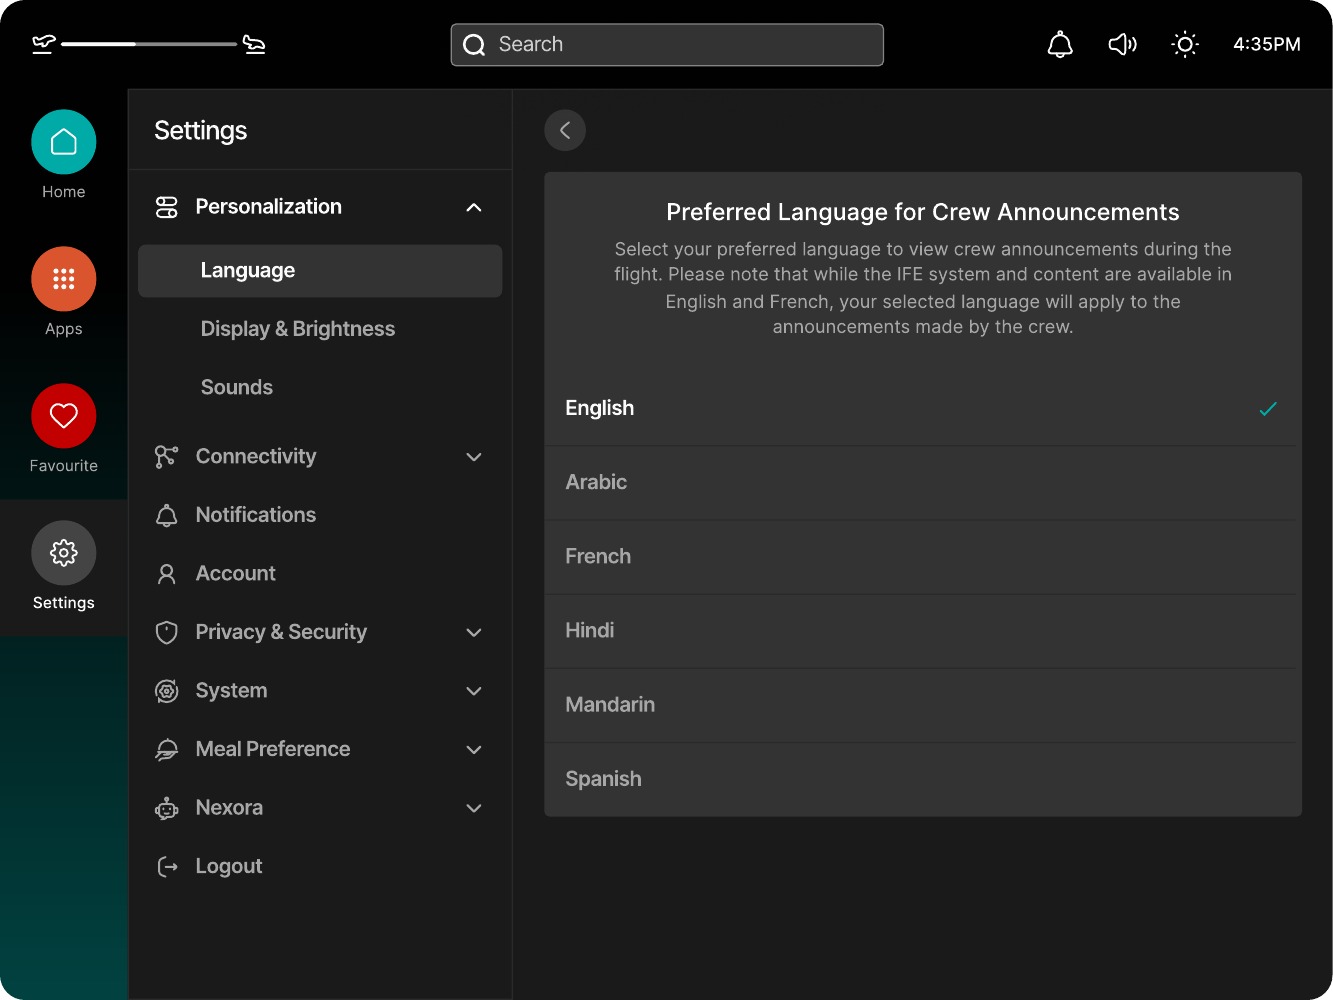
Task: Click the Meal Preference dish icon
Action: (166, 750)
